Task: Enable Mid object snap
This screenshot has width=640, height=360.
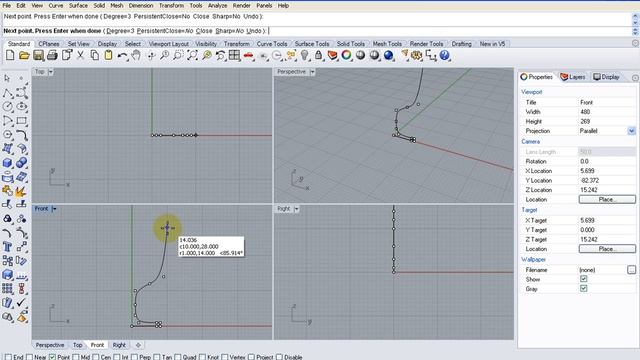Action: (x=76, y=357)
